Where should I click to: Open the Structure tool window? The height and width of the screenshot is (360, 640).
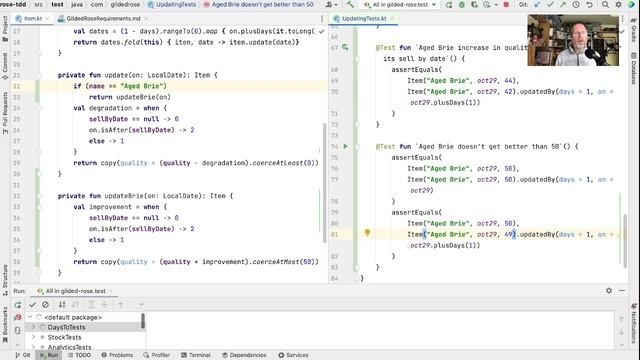click(5, 280)
